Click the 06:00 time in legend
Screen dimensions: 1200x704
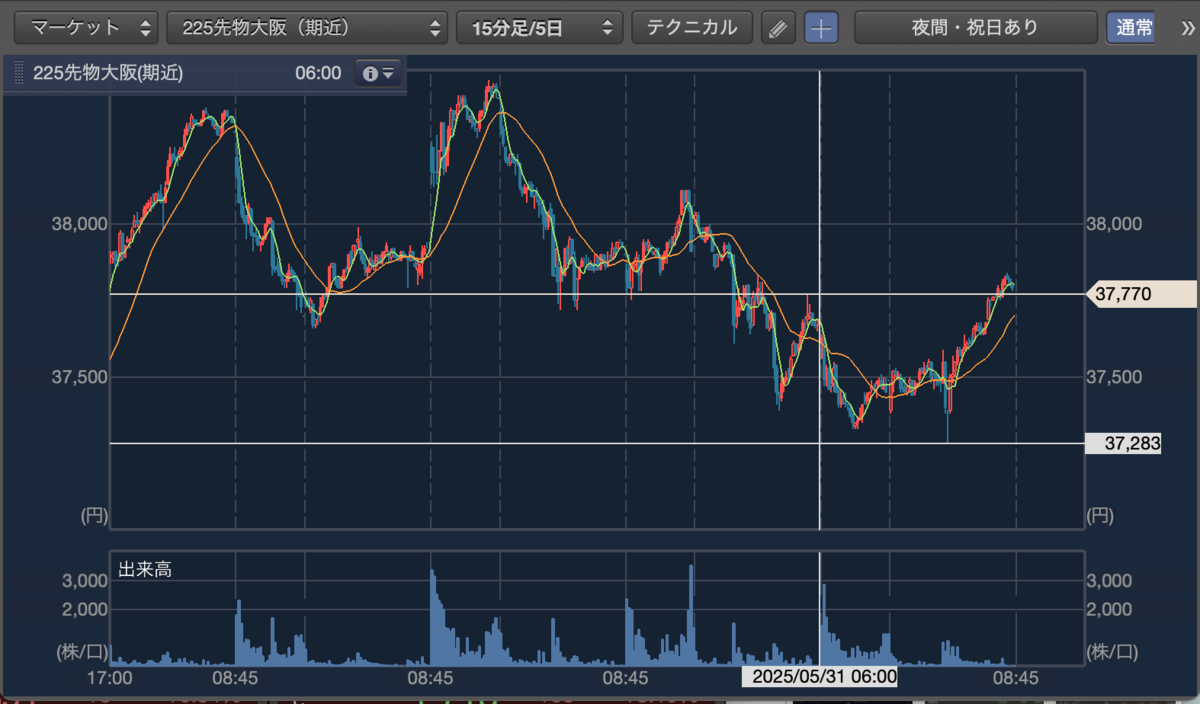click(318, 73)
